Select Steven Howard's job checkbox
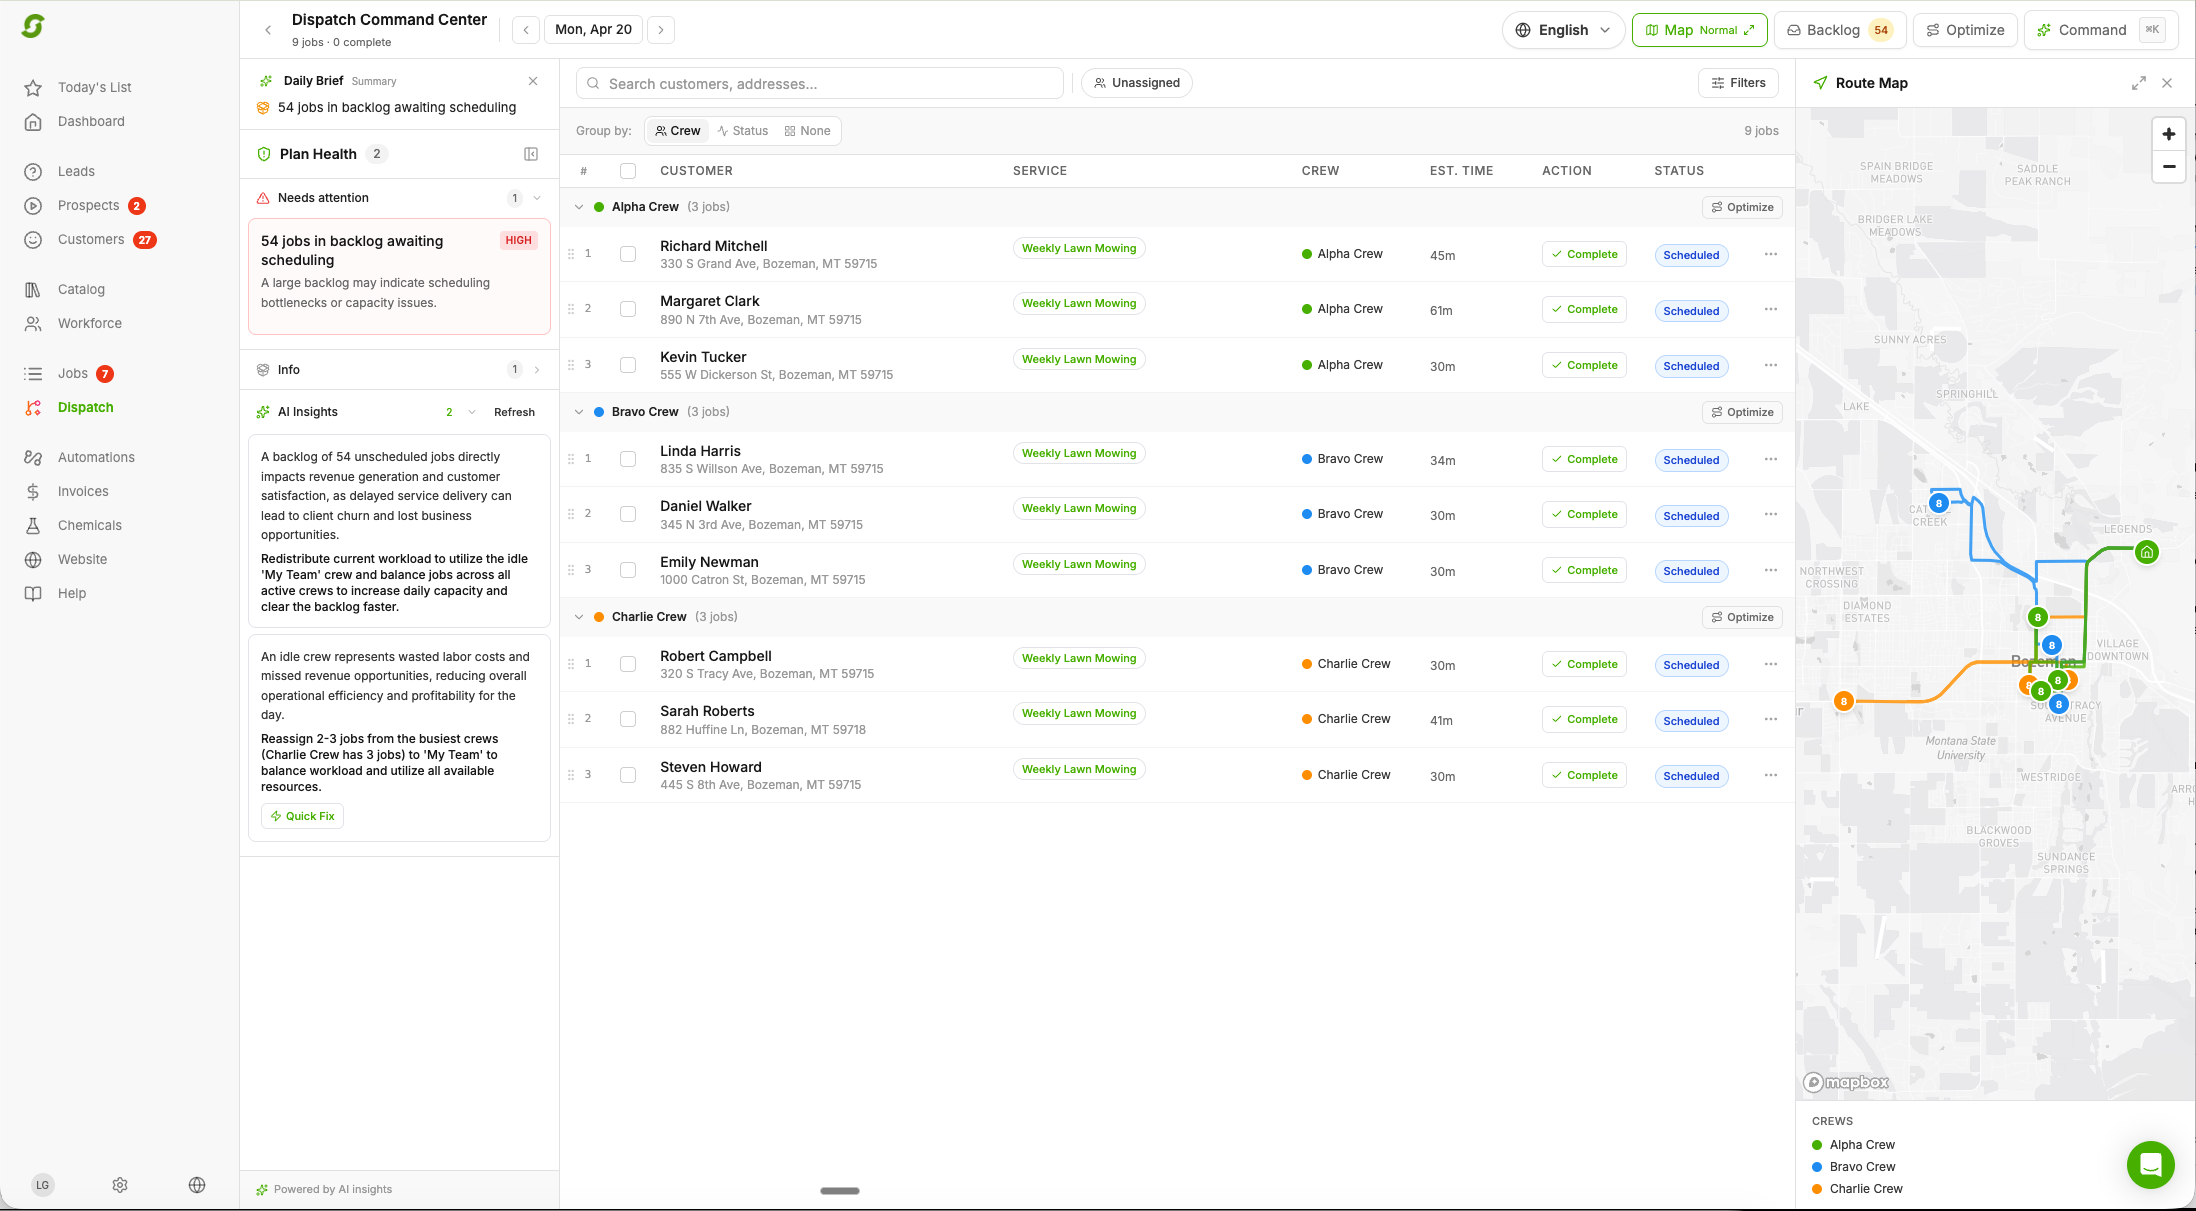Image resolution: width=2196 pixels, height=1211 pixels. click(628, 775)
